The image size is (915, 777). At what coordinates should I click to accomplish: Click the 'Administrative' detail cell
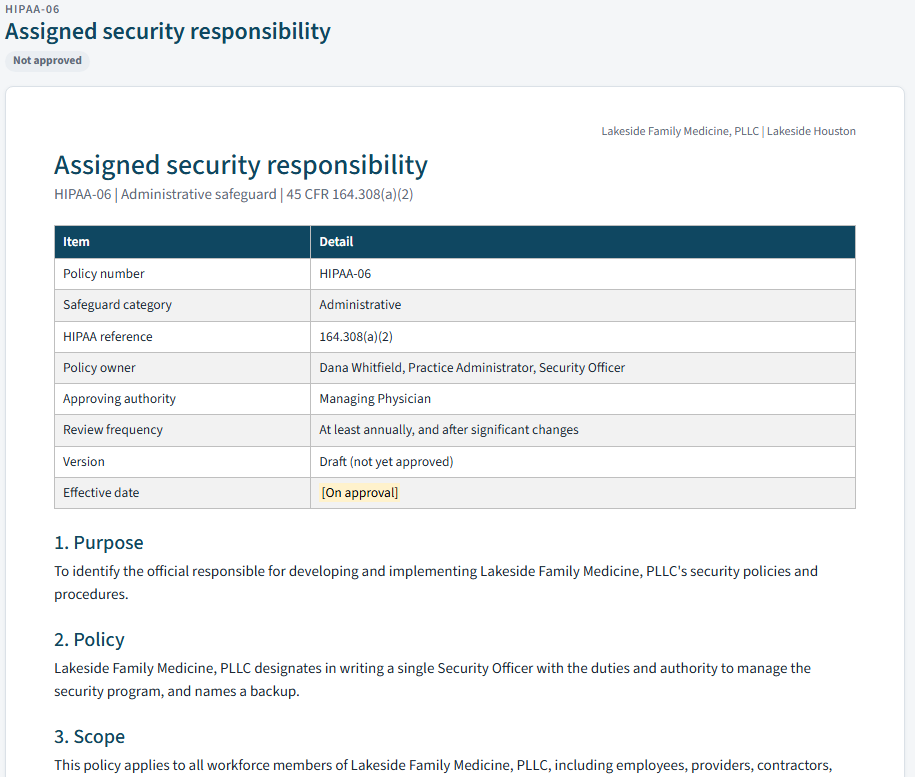tap(583, 305)
